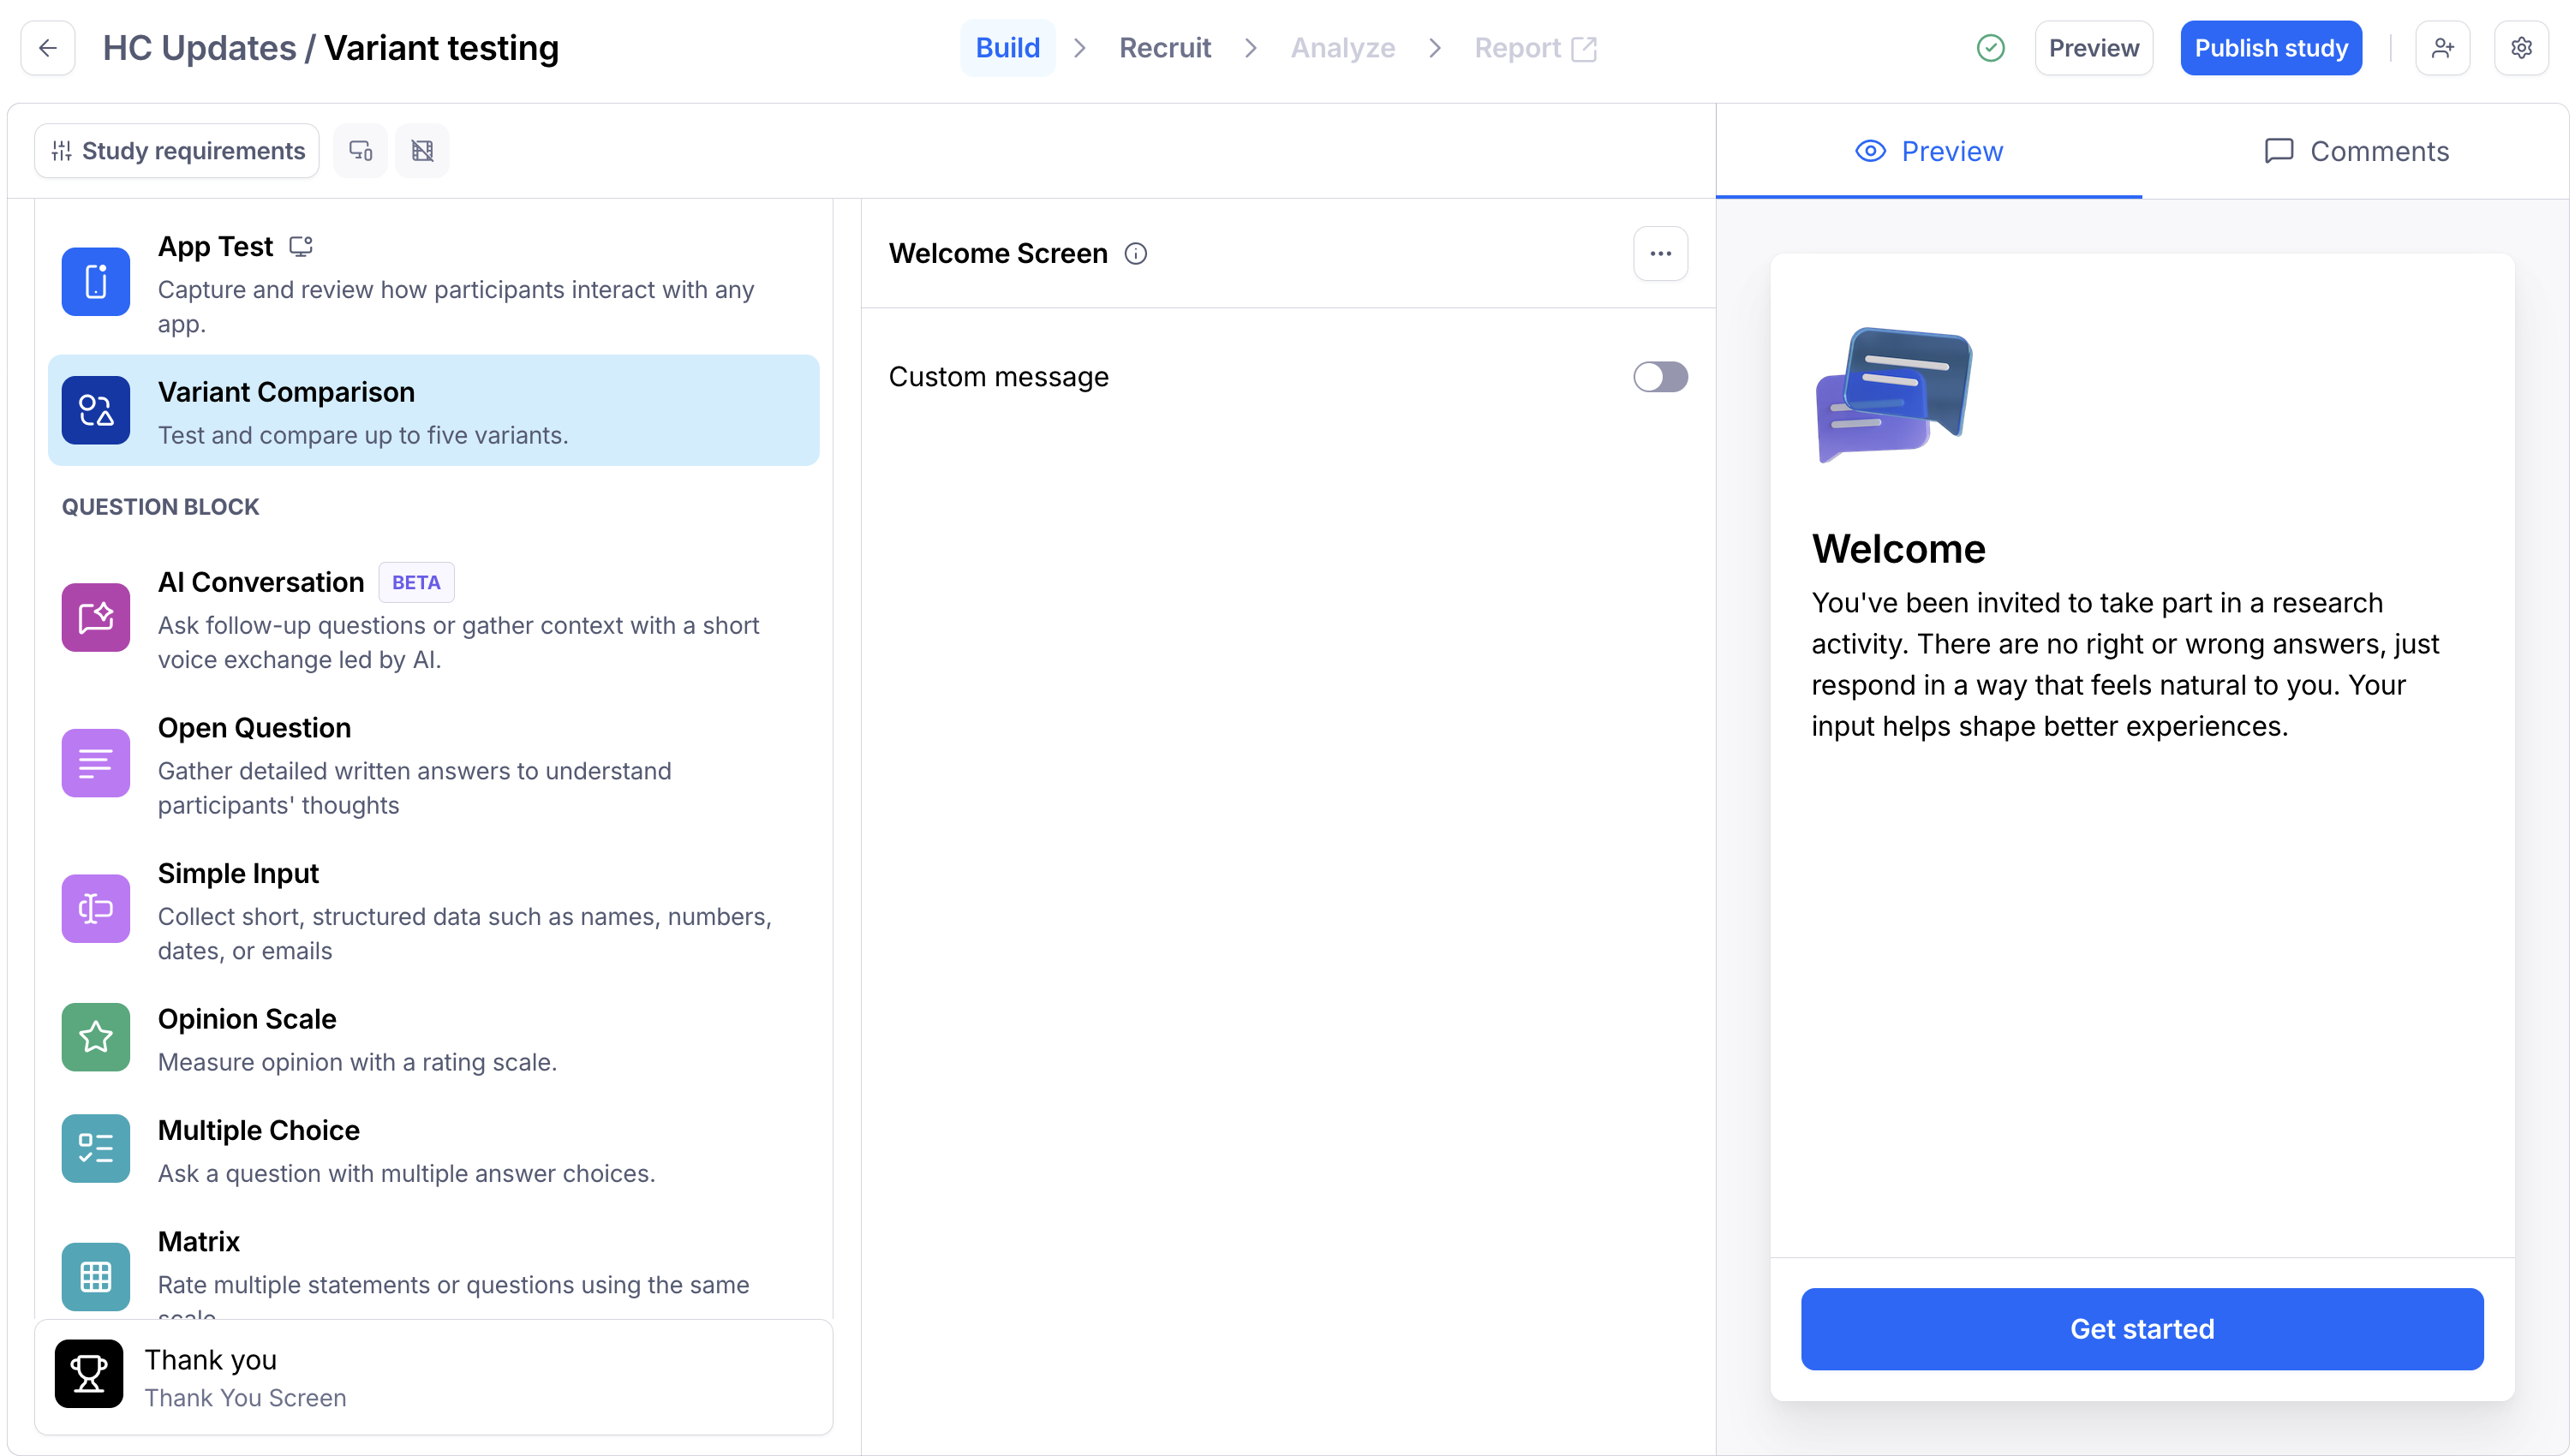Click the back arrow button
The height and width of the screenshot is (1456, 2575).
(48, 48)
